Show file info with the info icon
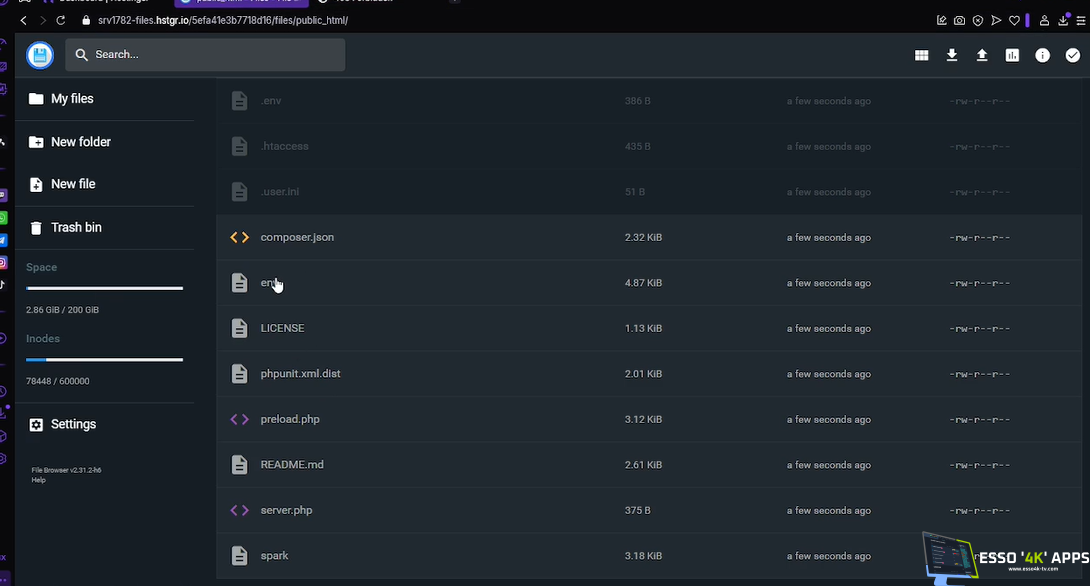1090x586 pixels. coord(1042,55)
